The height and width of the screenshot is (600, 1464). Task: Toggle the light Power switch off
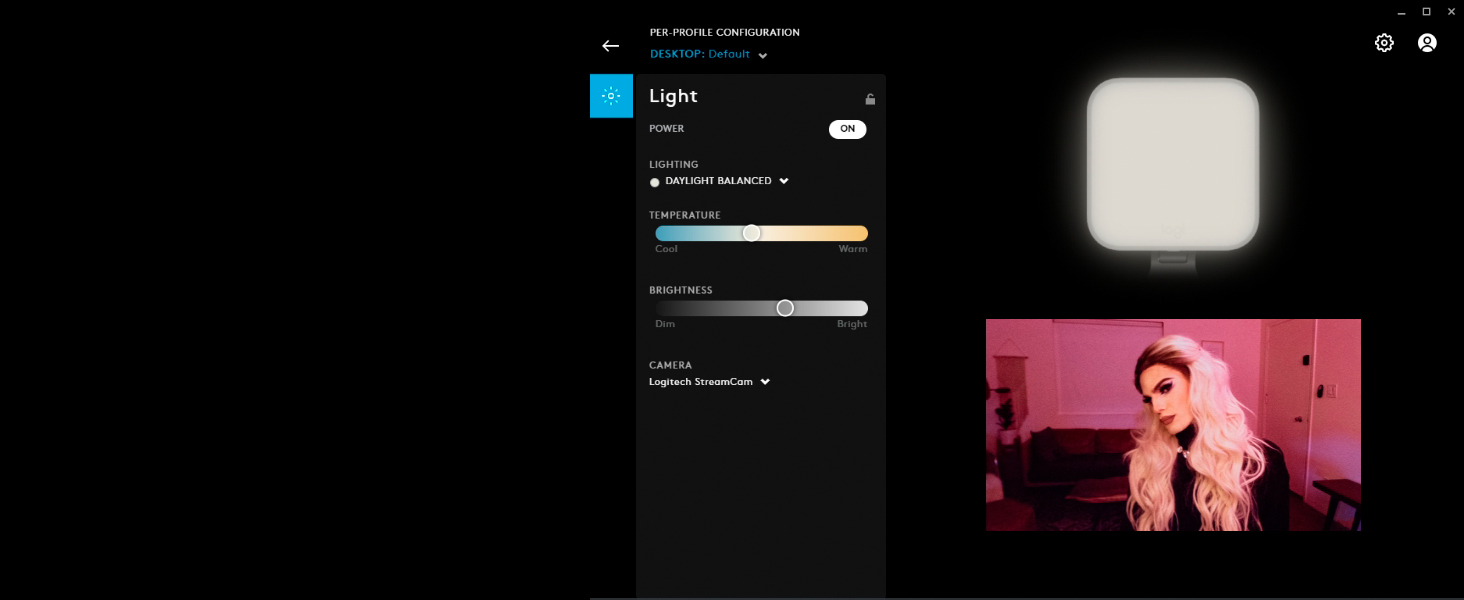847,129
